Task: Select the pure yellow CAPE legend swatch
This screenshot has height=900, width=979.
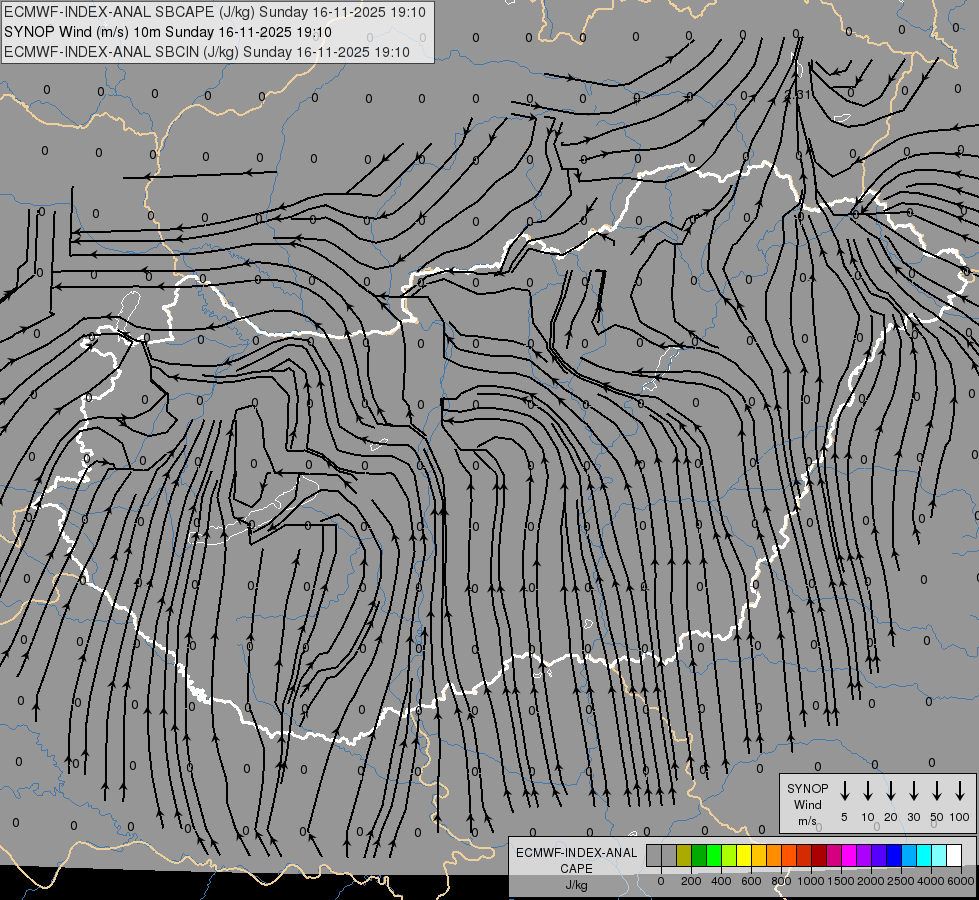Action: (744, 855)
